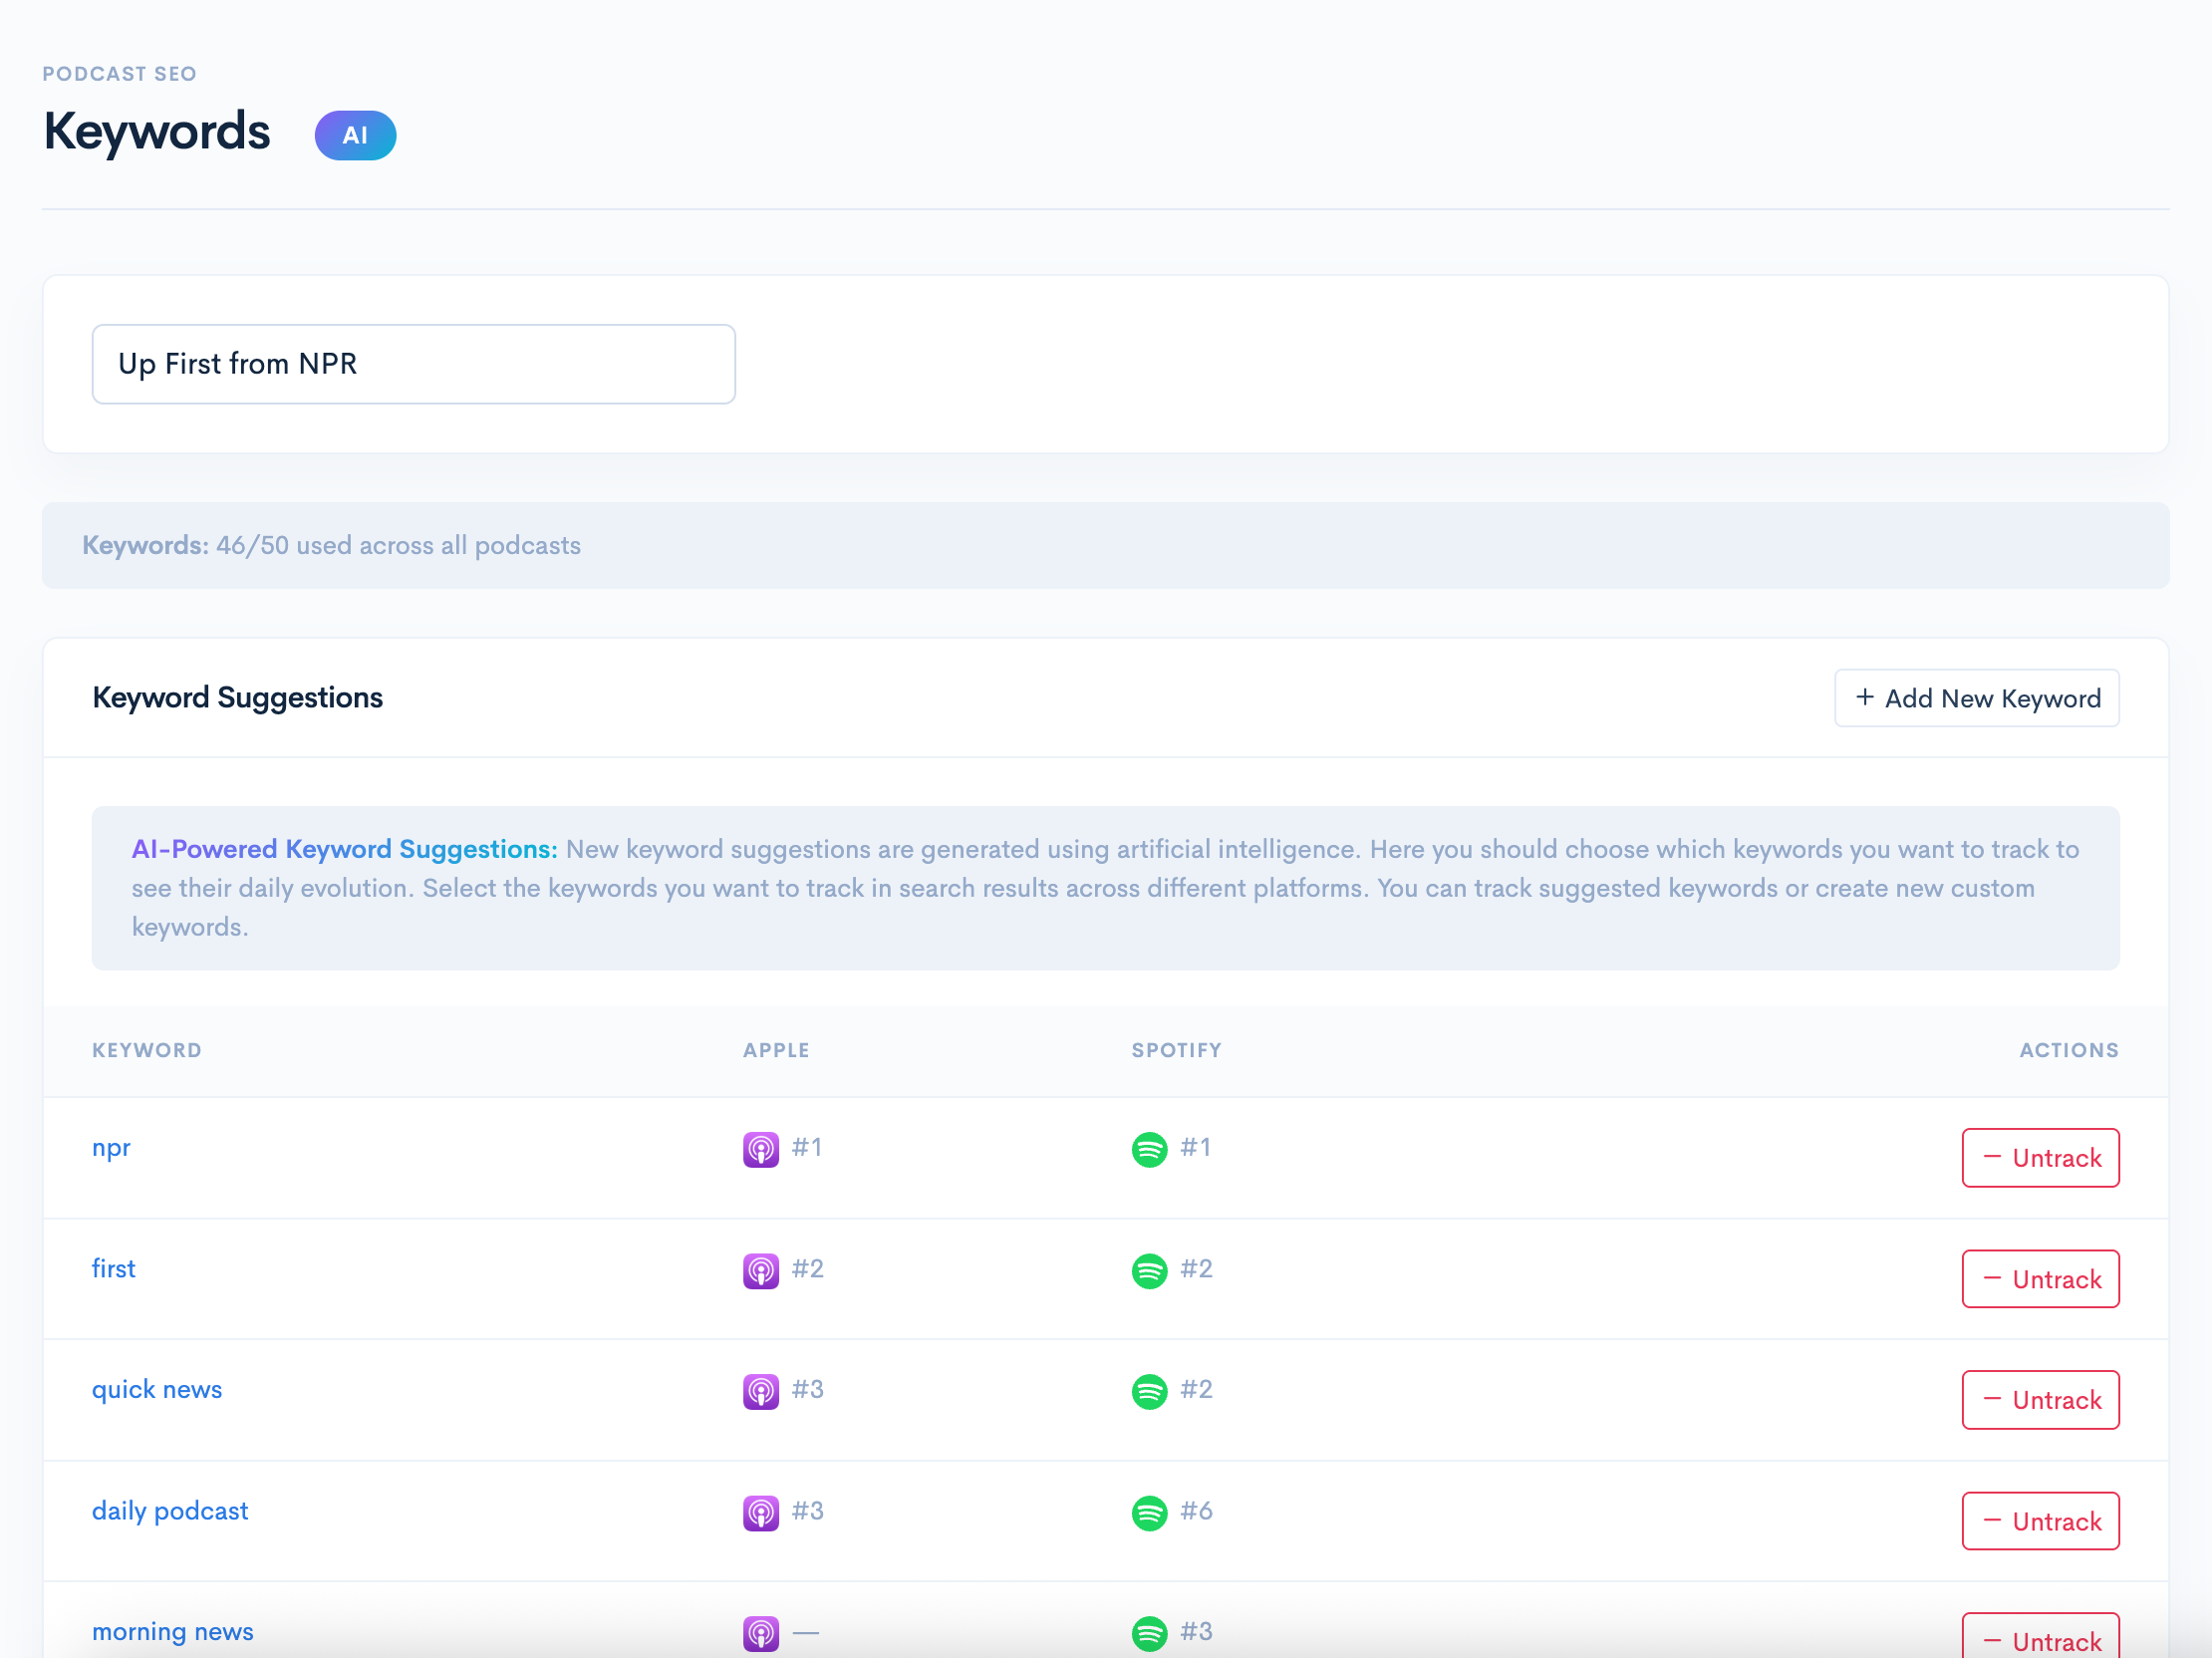The width and height of the screenshot is (2212, 1658).
Task: Open the quick news keyword link
Action: pyautogui.click(x=157, y=1389)
